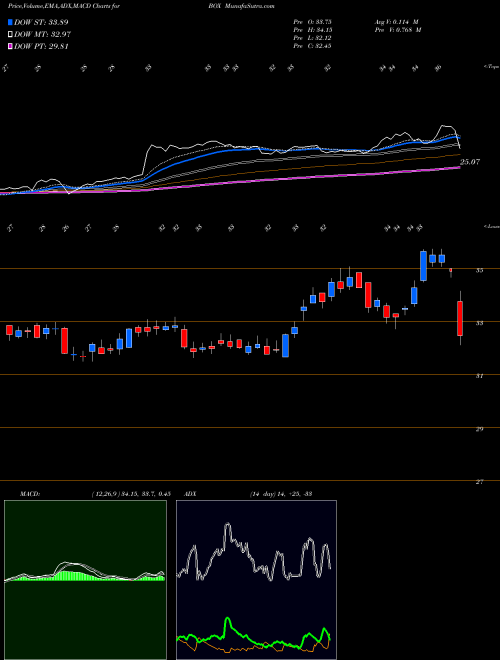
Task: Select the 'DOW PT: 29.81' legend text
Action: [x=41, y=47]
